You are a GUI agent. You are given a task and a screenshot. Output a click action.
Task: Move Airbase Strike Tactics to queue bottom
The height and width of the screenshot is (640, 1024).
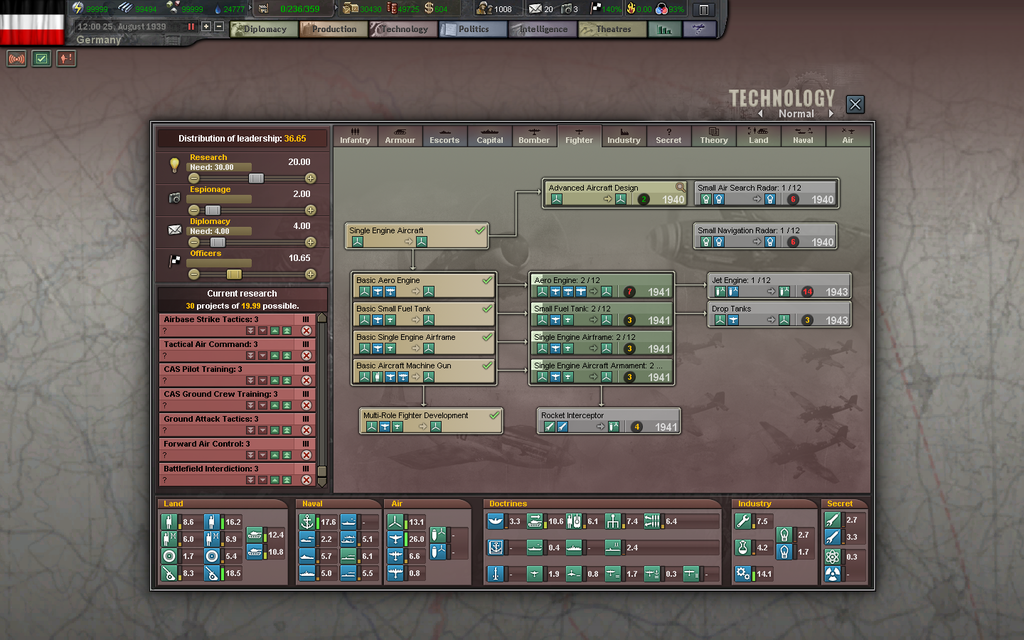click(251, 331)
